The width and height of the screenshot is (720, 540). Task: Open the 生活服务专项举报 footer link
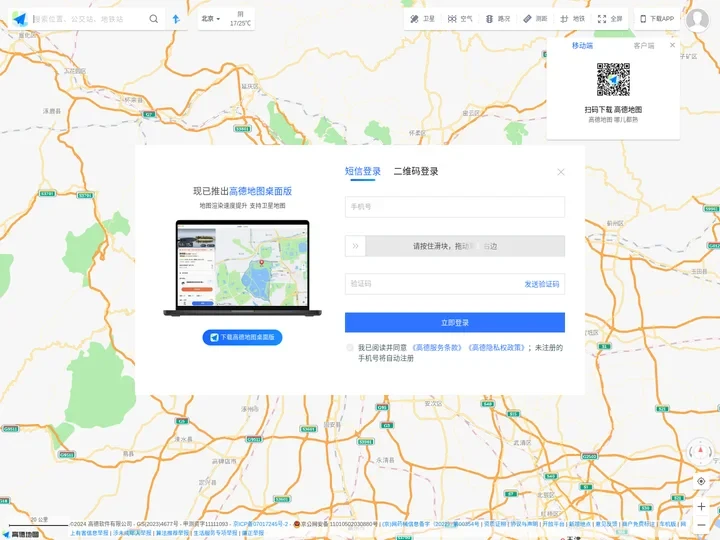(215, 533)
